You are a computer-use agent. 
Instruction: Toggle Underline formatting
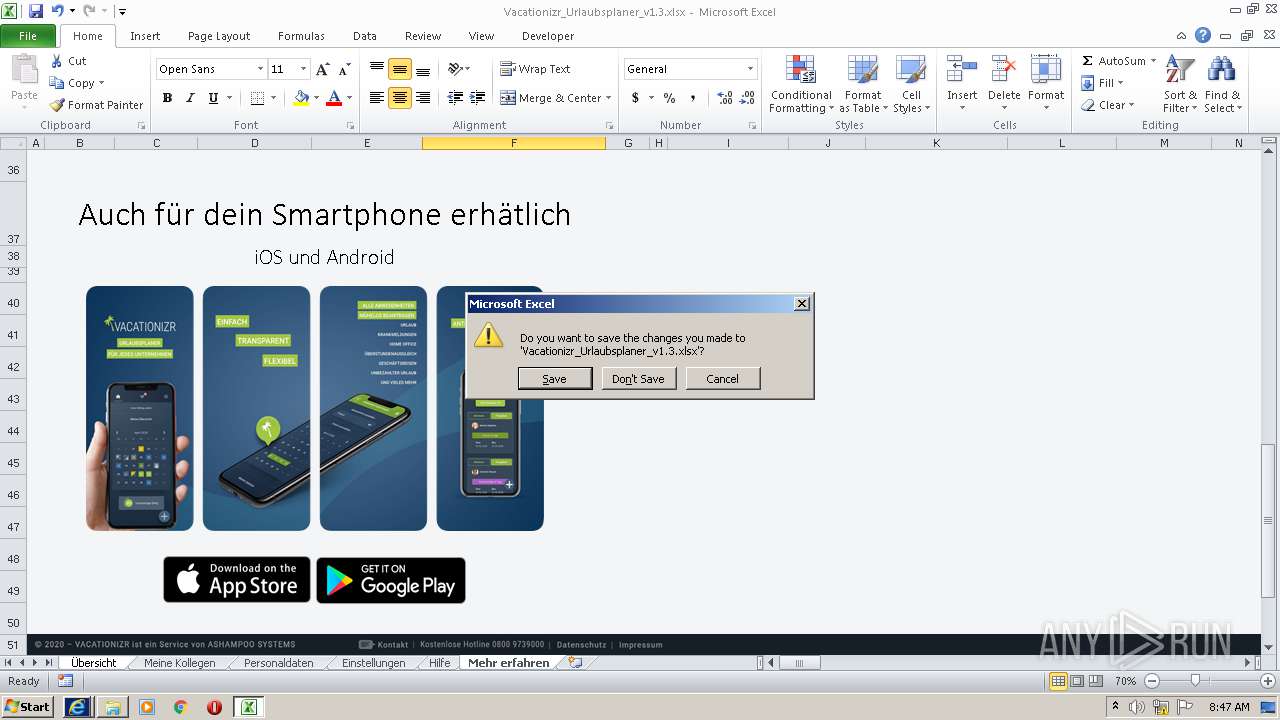tap(213, 98)
